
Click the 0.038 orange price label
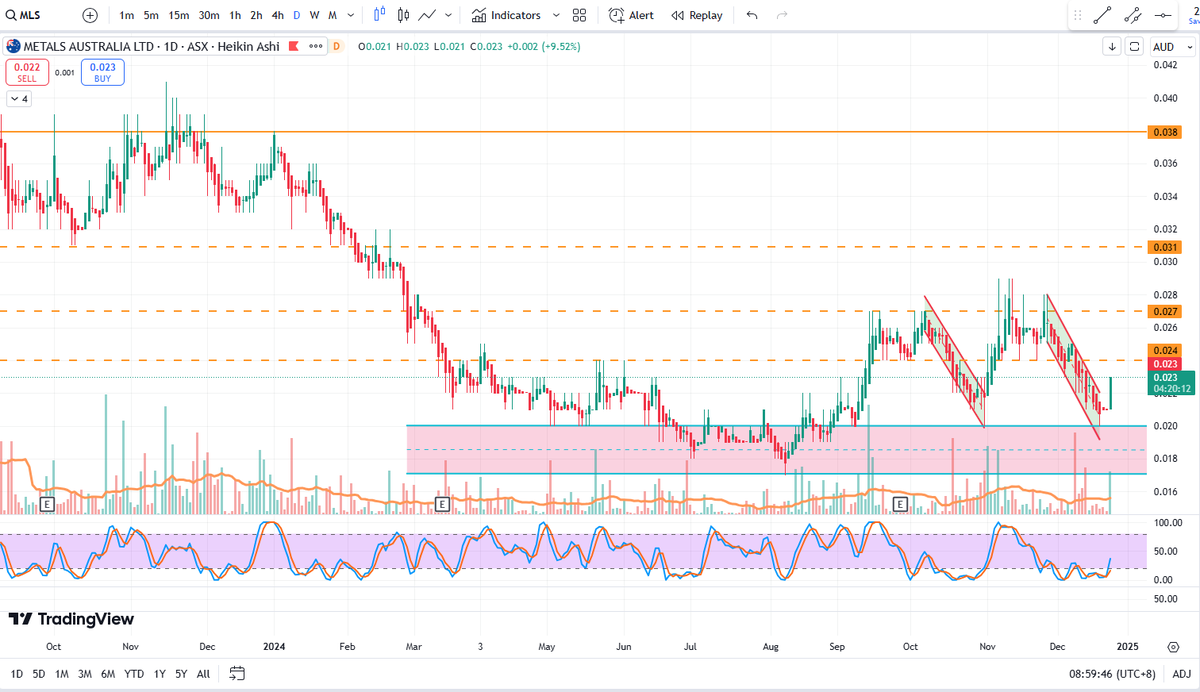tap(1166, 132)
